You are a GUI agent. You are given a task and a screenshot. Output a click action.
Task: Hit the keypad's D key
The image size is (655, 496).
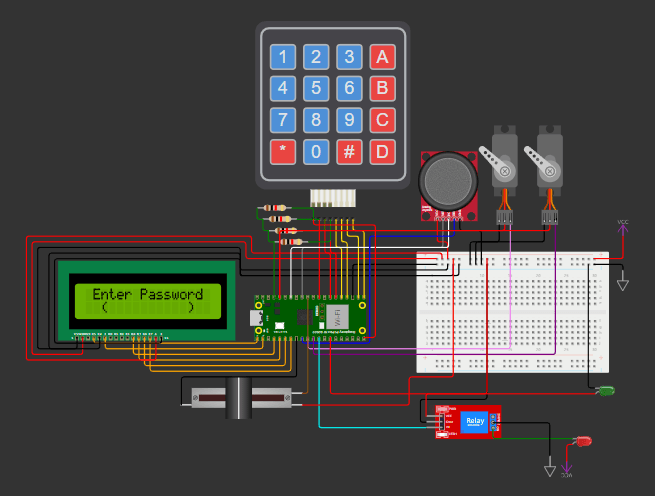coord(380,152)
